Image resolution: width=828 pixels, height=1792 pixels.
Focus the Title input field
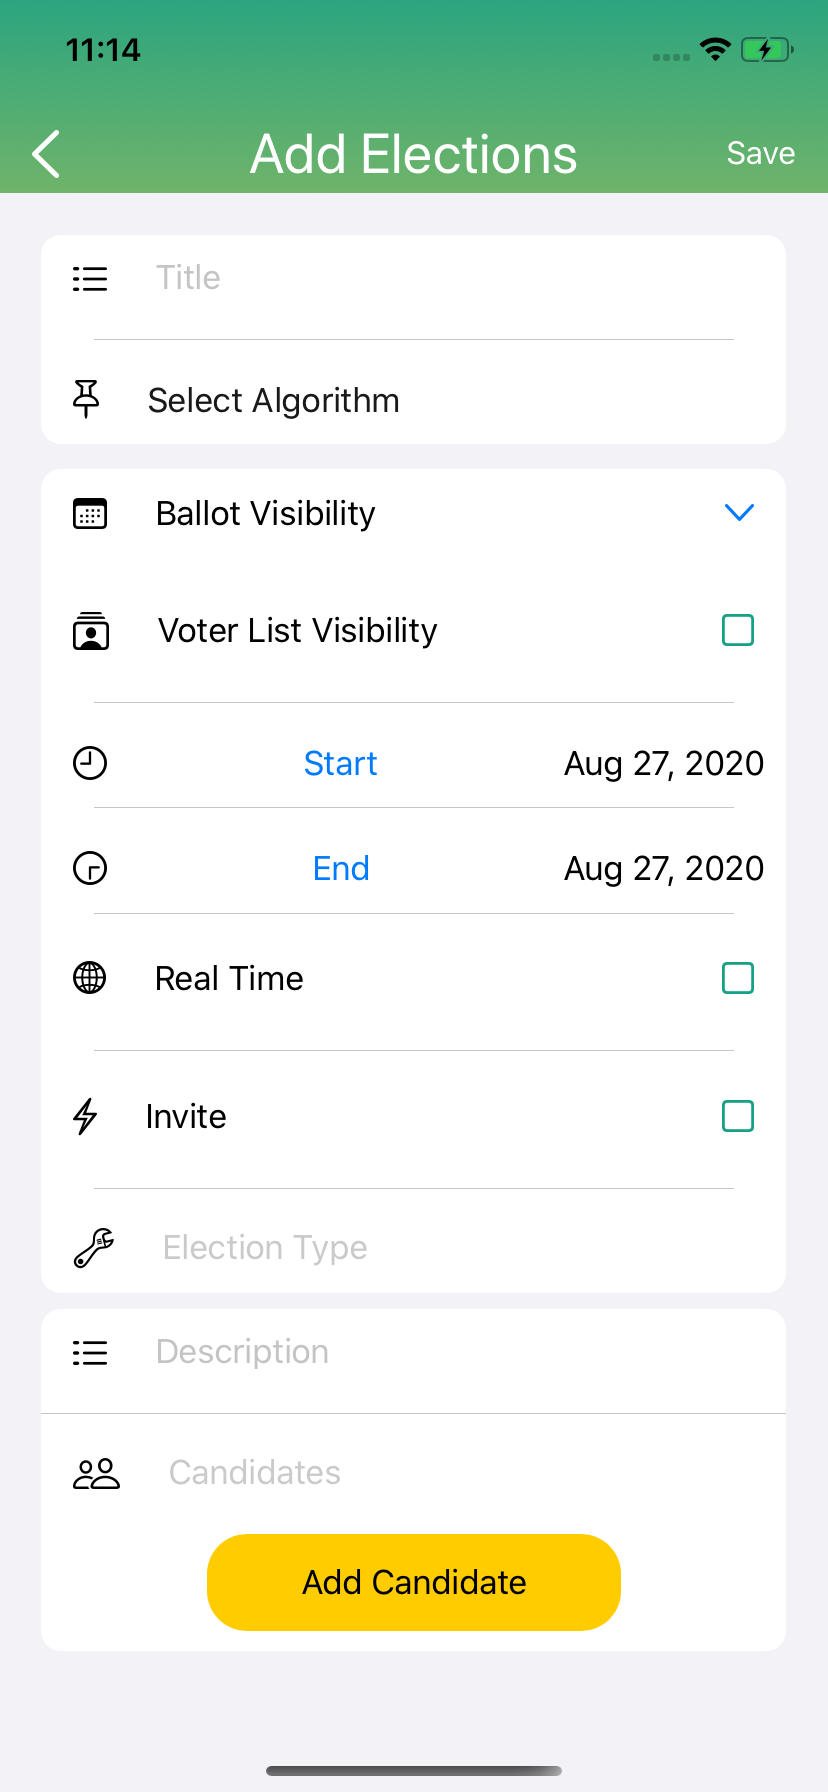(x=440, y=278)
